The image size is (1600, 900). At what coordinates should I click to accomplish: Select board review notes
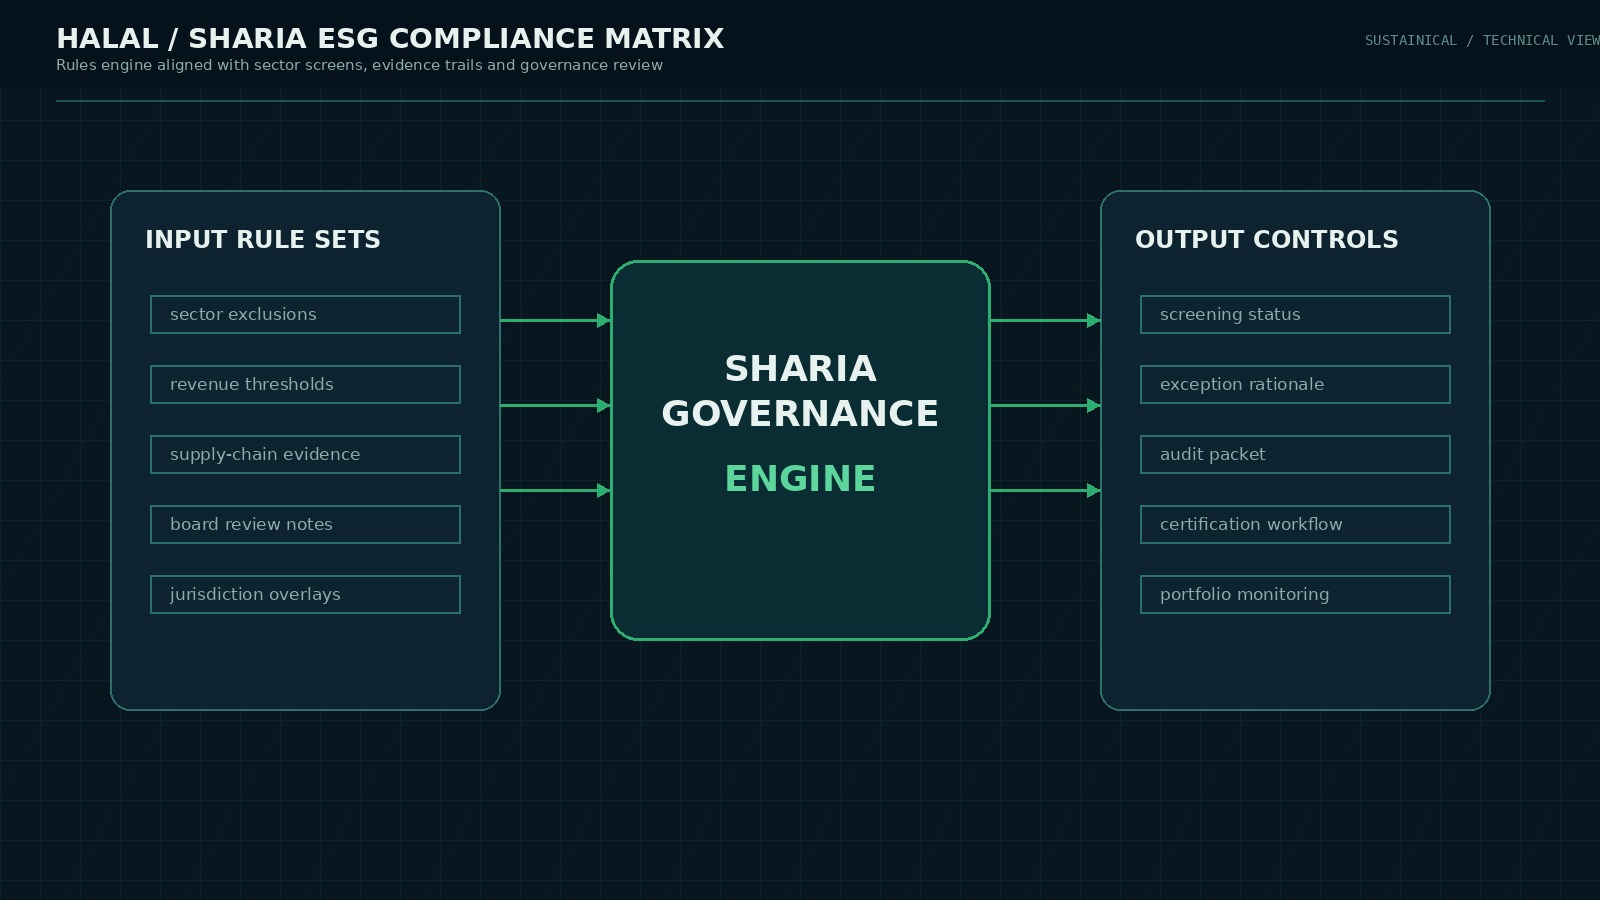pyautogui.click(x=305, y=524)
